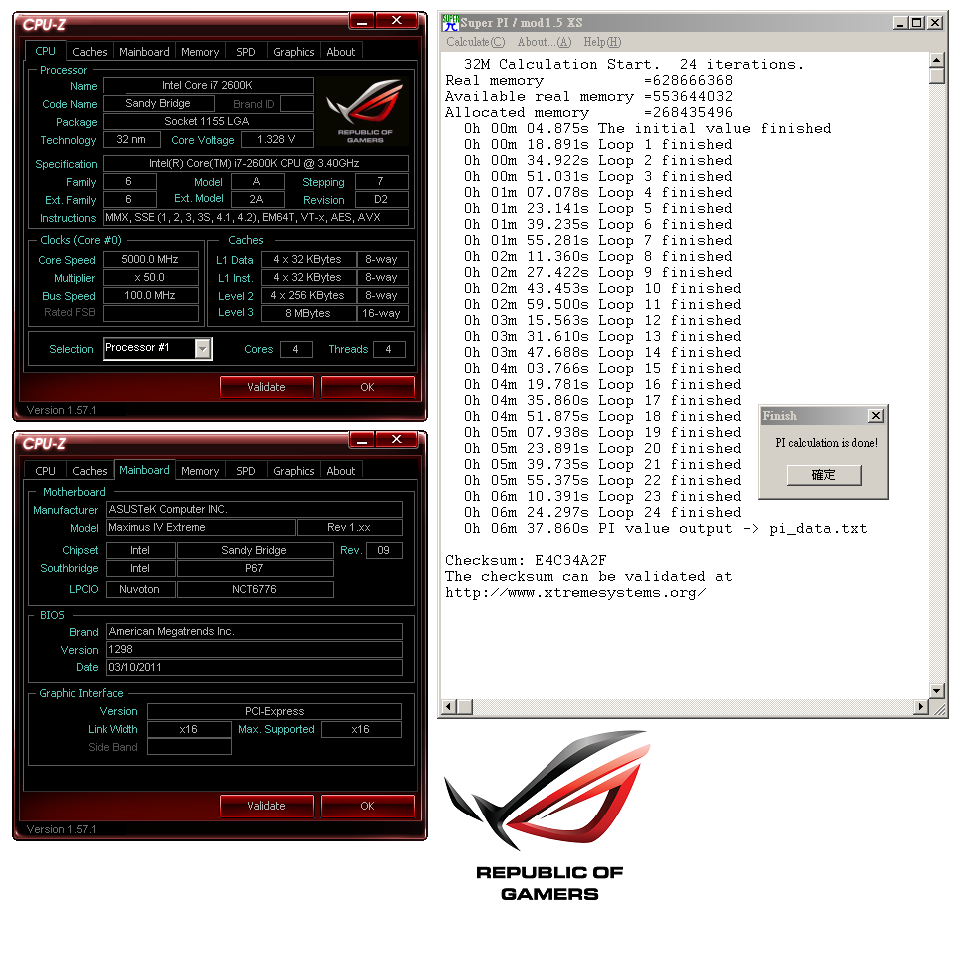The height and width of the screenshot is (963, 963).
Task: Expand the Processor #1 selection dropdown
Action: coord(203,348)
